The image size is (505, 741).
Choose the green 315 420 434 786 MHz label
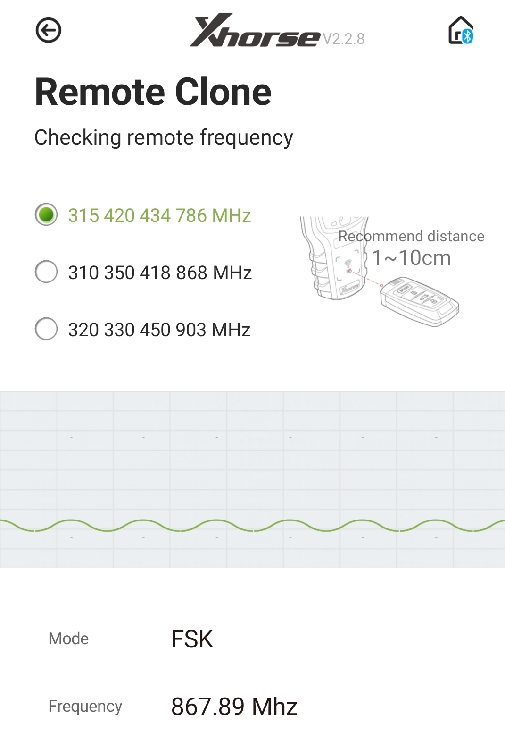(159, 215)
